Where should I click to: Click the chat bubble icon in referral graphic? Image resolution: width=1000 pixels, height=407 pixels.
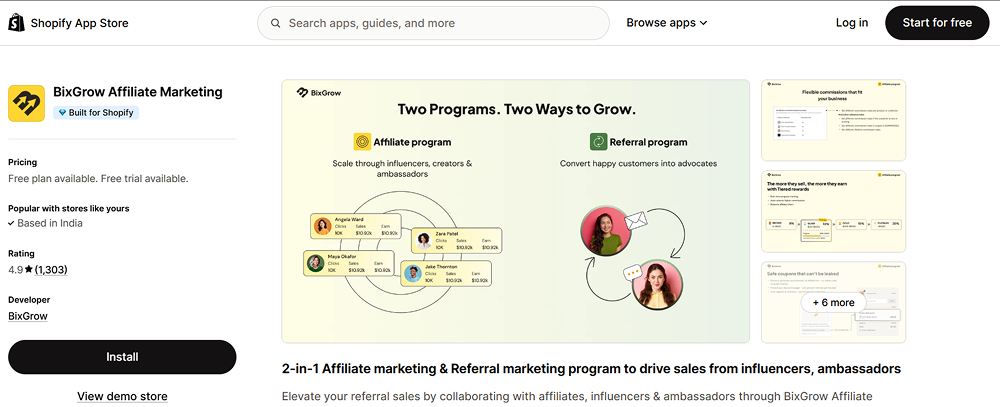click(x=633, y=273)
